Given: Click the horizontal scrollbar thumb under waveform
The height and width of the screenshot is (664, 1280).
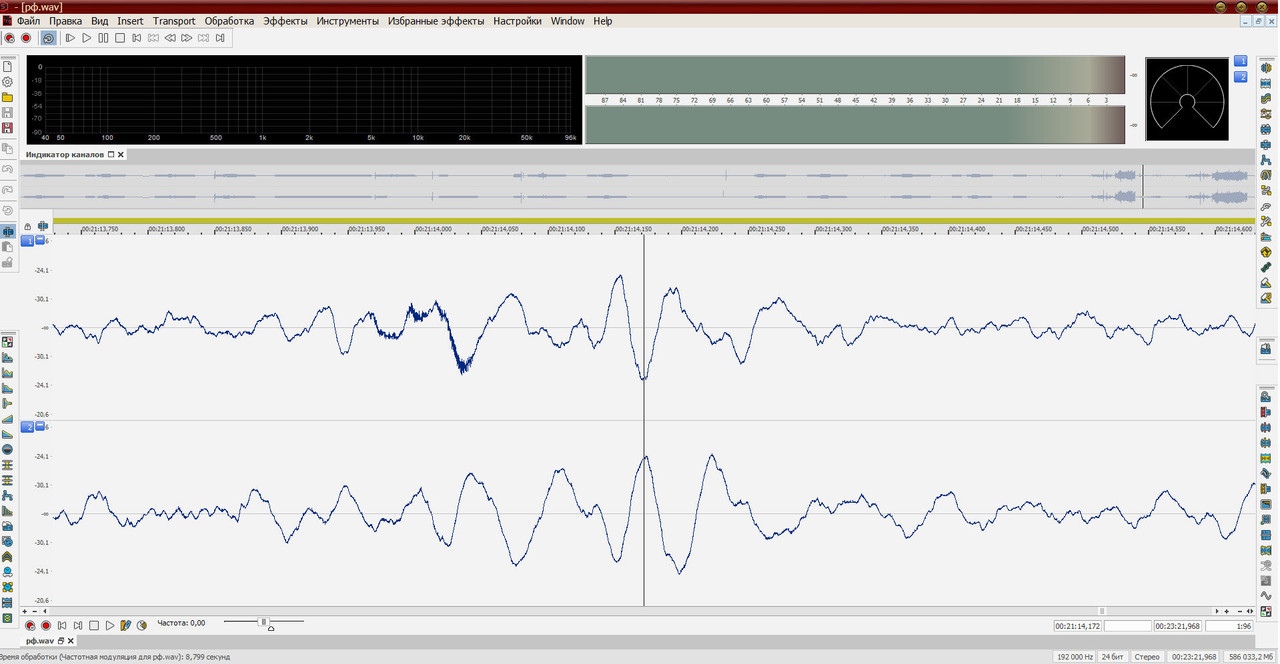Looking at the screenshot, I should [x=1103, y=610].
